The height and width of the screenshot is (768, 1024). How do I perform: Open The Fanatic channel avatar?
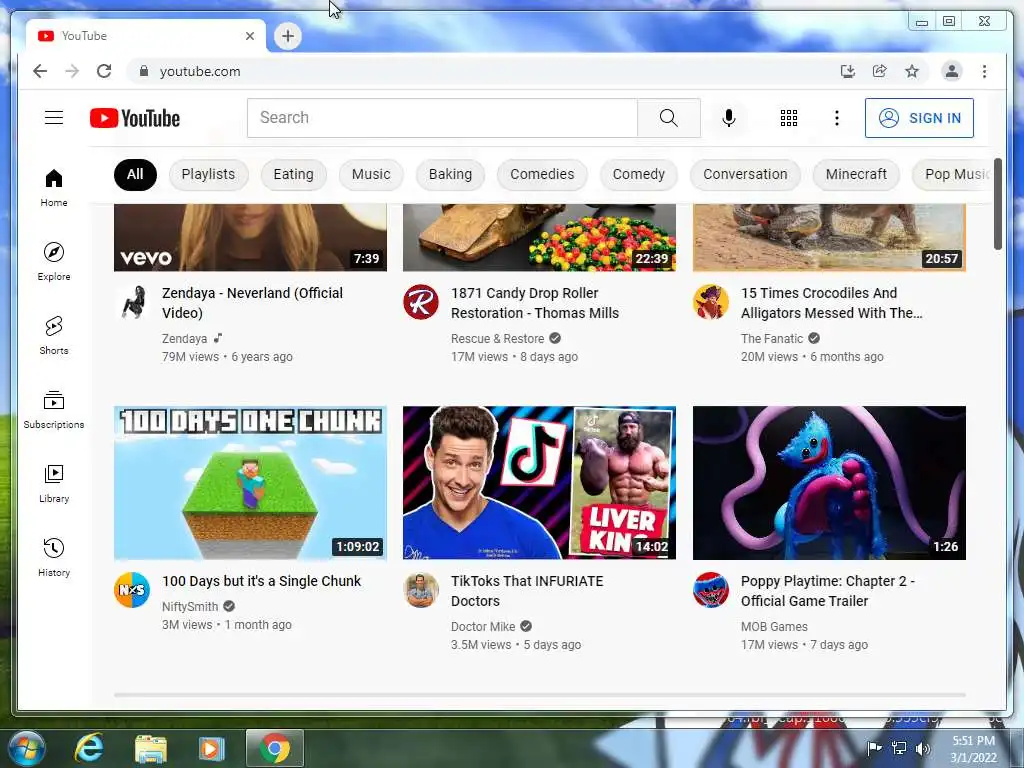(711, 302)
